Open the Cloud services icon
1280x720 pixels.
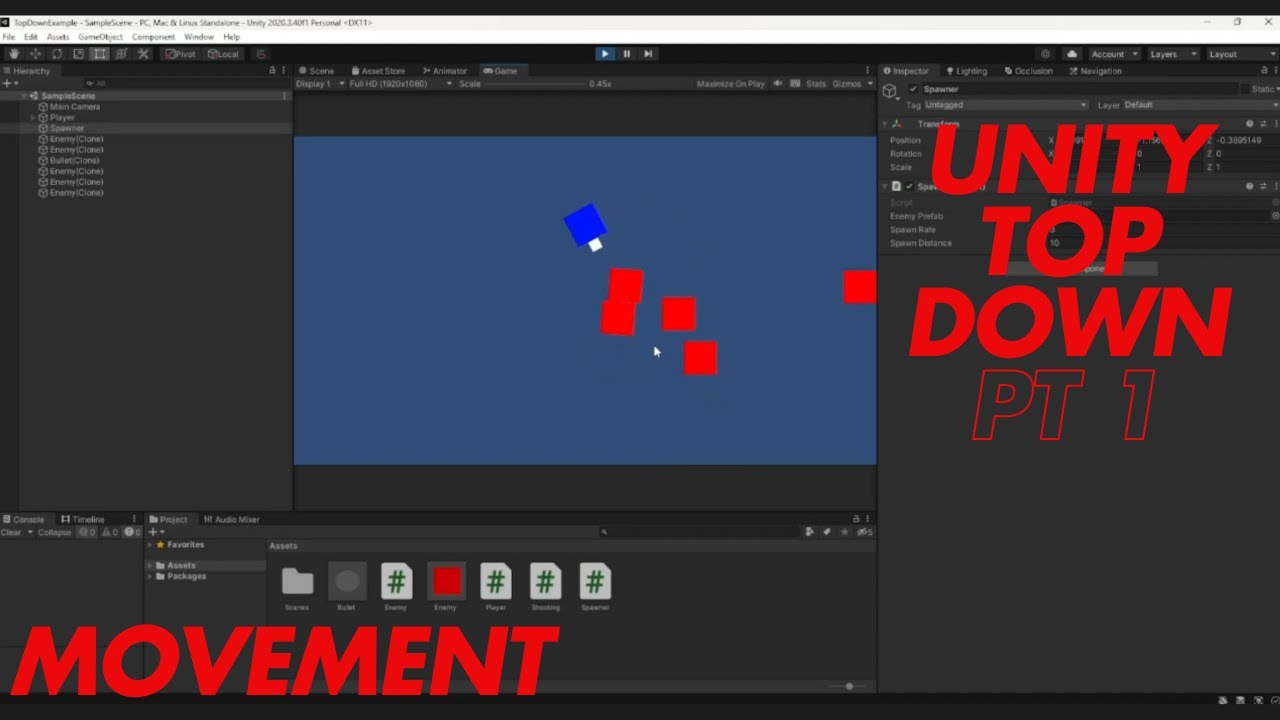point(1072,54)
